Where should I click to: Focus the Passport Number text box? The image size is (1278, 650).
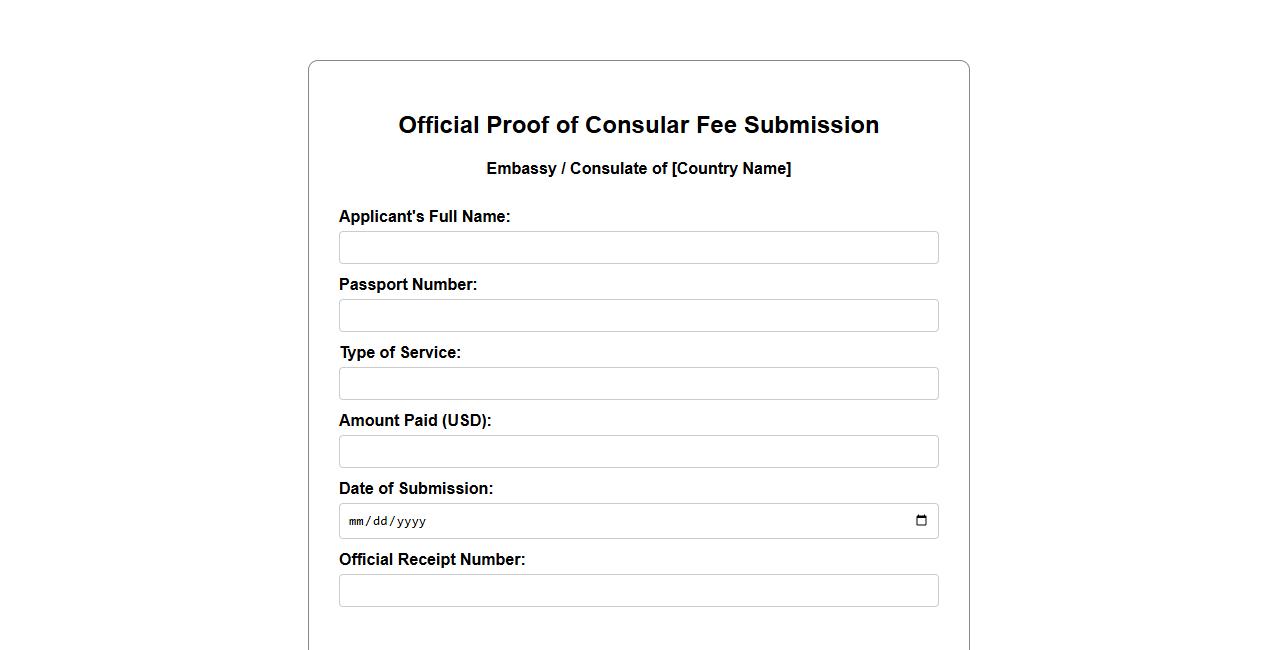[x=638, y=316]
